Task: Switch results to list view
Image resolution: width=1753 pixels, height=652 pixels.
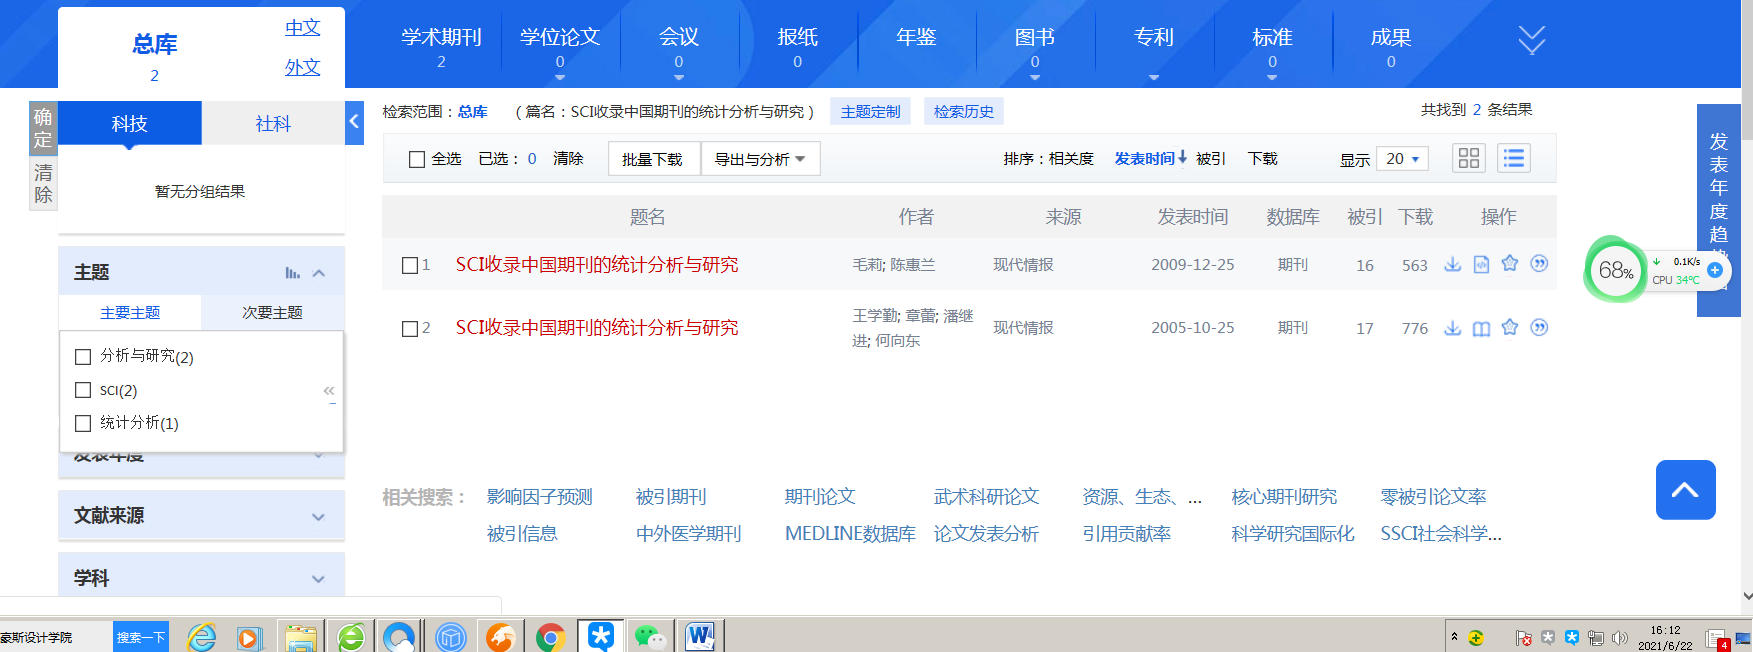Action: pyautogui.click(x=1514, y=158)
